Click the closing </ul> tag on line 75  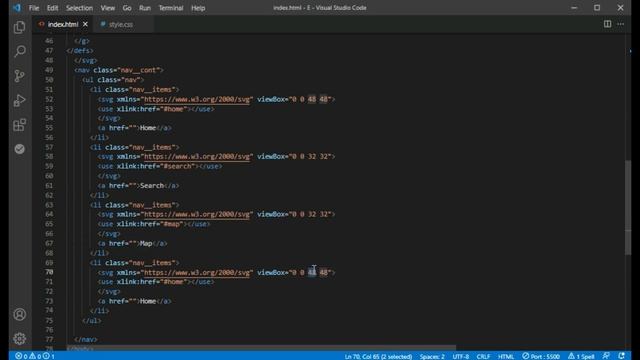[x=91, y=321]
